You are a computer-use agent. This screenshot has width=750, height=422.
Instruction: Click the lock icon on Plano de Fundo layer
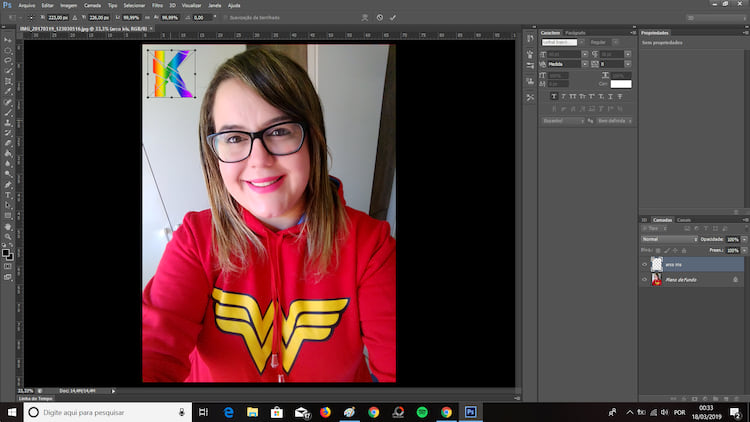[x=735, y=281]
